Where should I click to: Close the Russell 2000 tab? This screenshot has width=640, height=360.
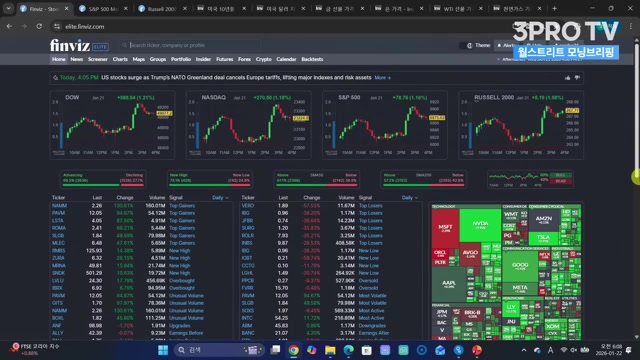[x=184, y=9]
